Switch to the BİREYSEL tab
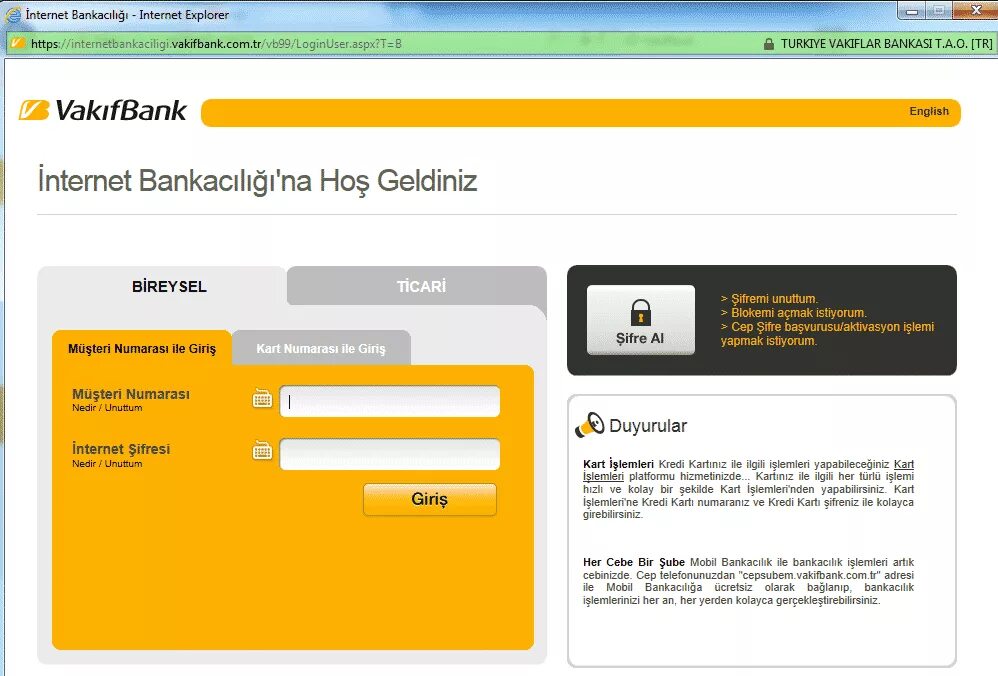The height and width of the screenshot is (676, 998). 169,286
